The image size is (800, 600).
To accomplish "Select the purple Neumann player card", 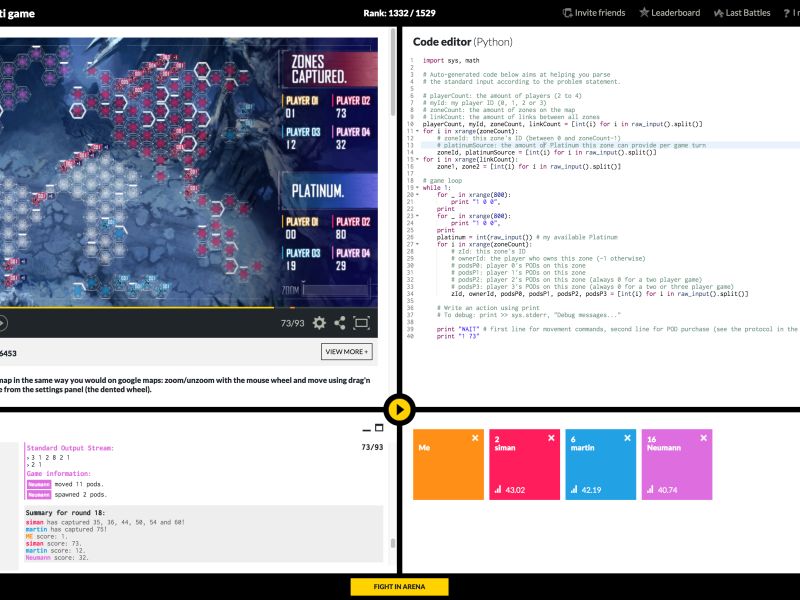I will (677, 464).
